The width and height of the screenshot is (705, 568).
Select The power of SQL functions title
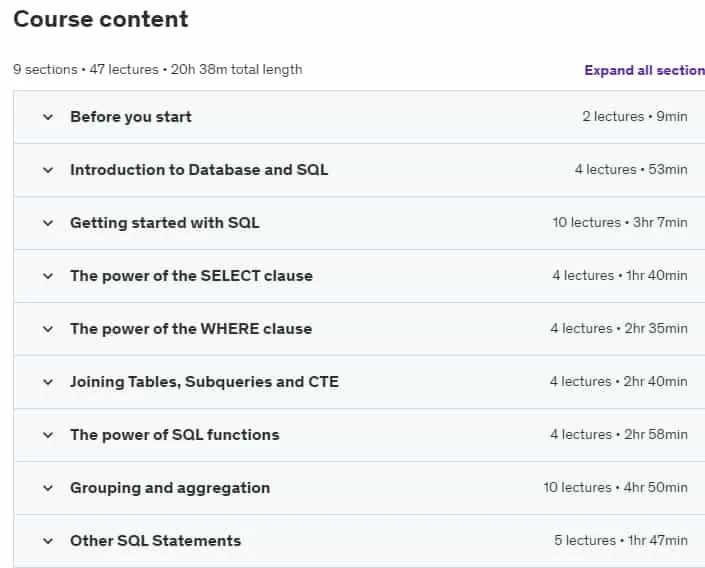click(175, 435)
